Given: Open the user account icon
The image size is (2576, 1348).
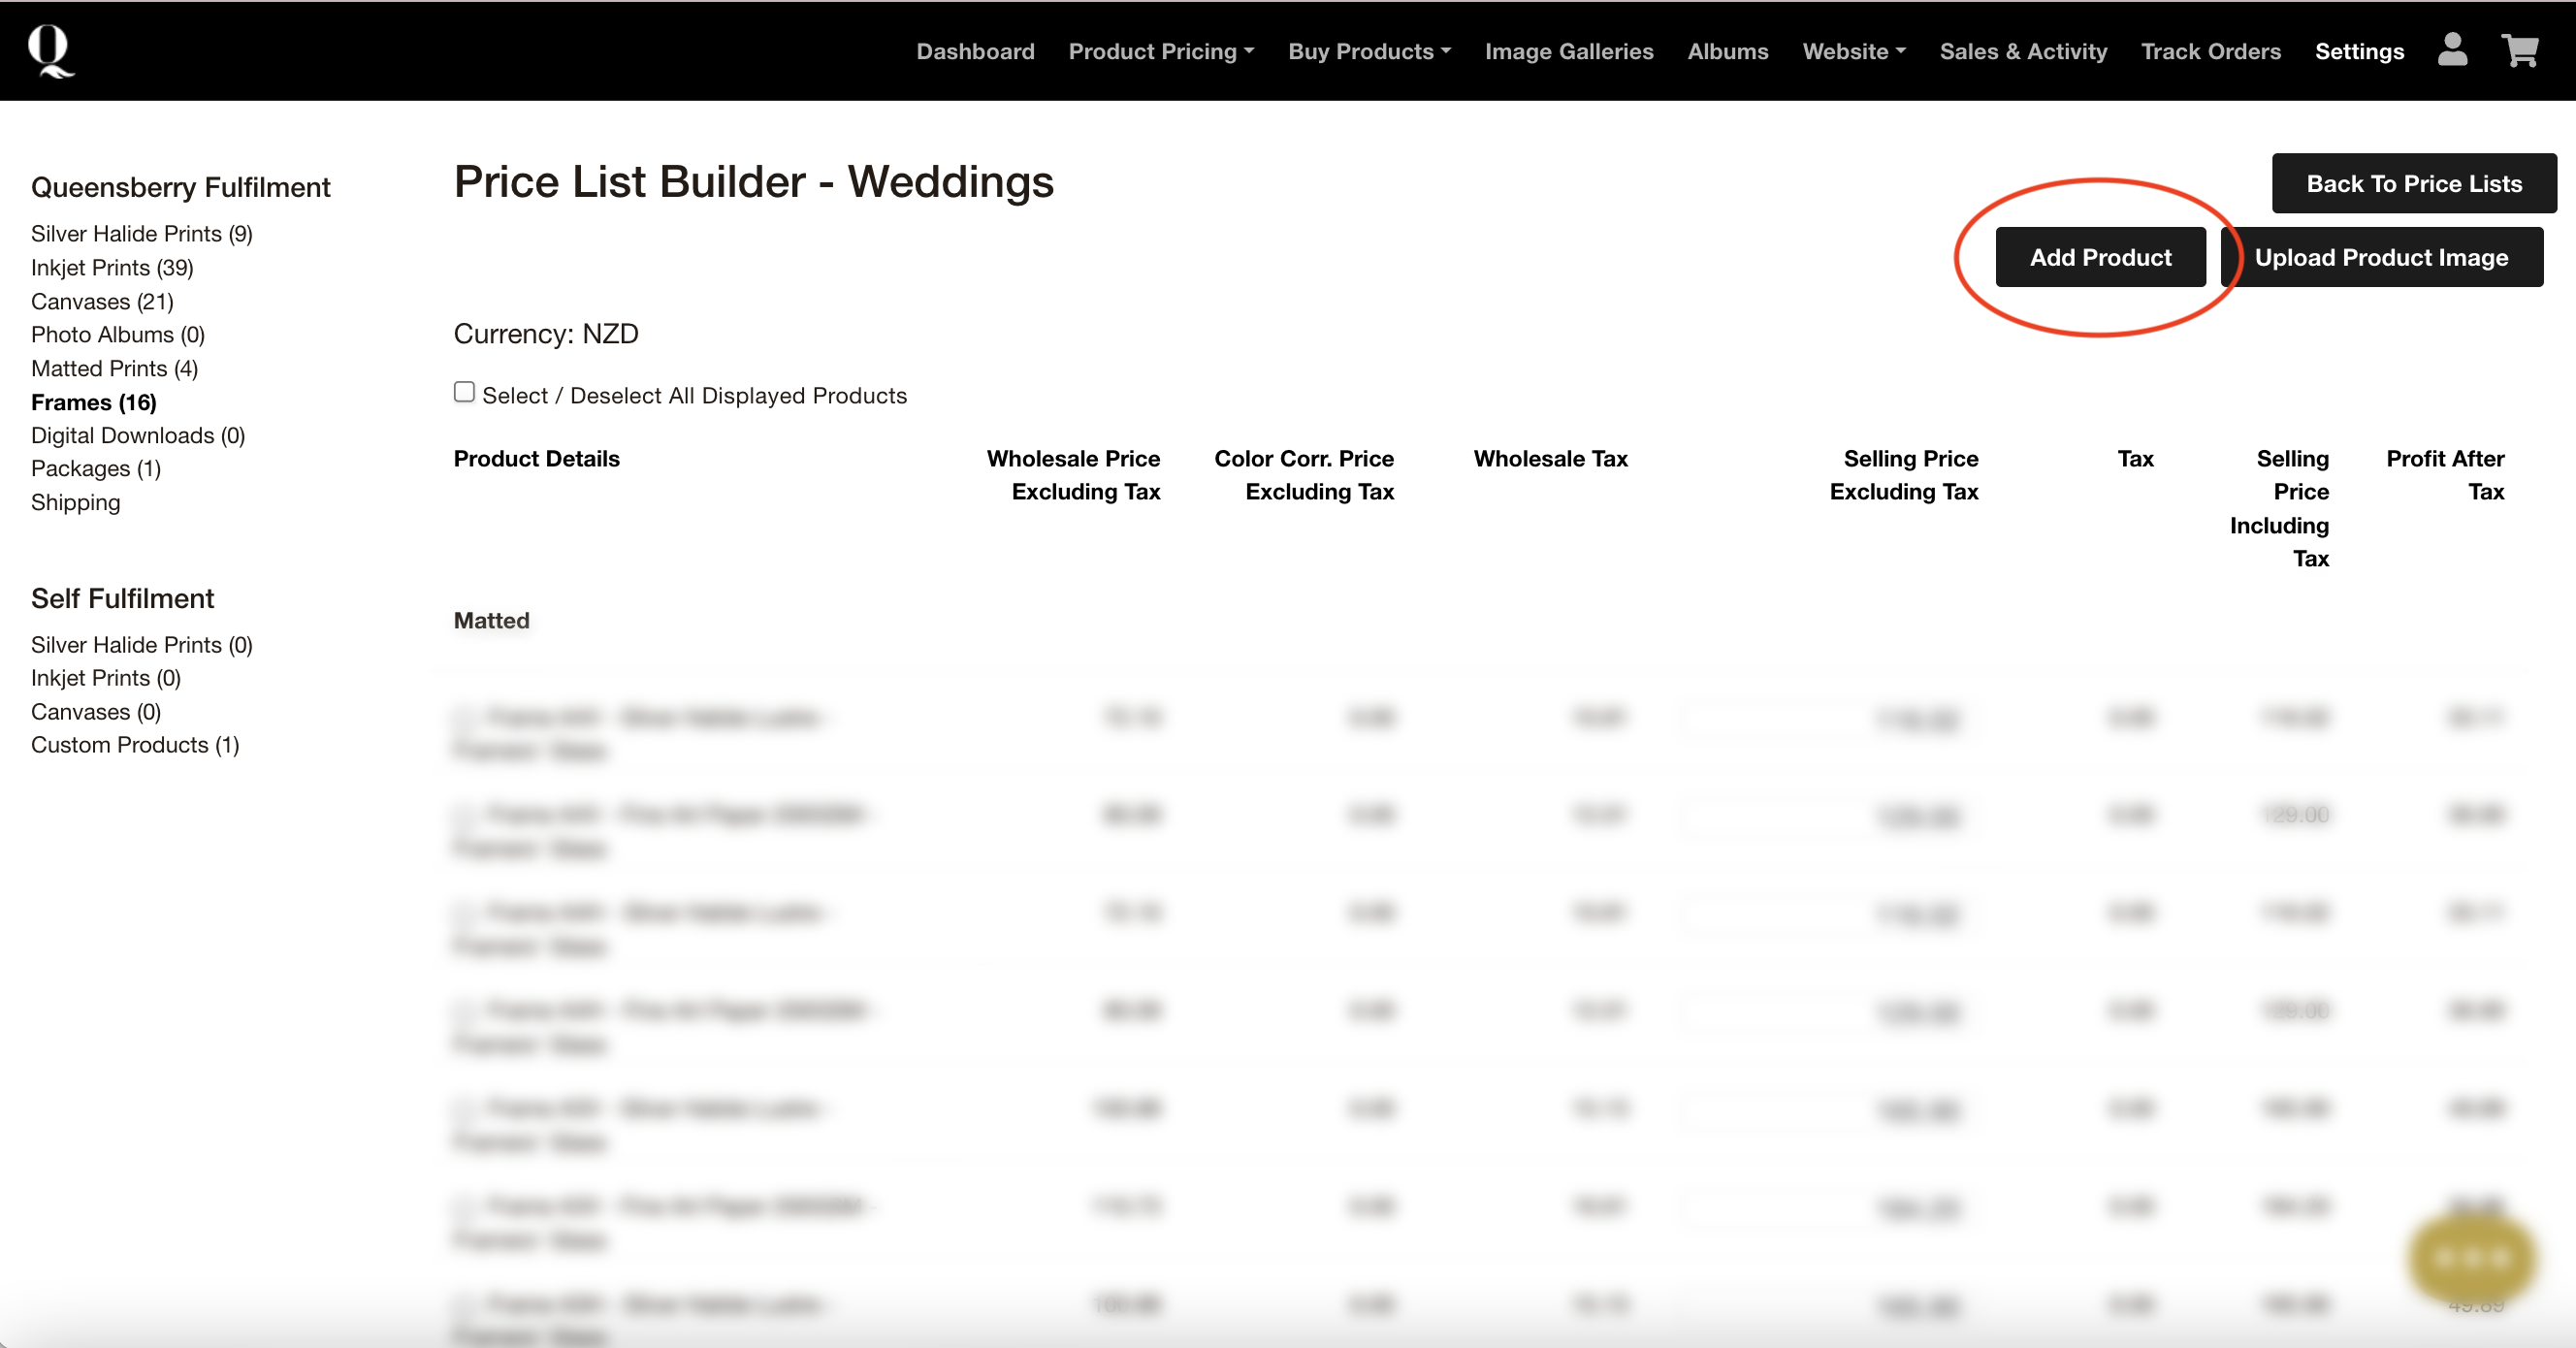Looking at the screenshot, I should [x=2452, y=50].
